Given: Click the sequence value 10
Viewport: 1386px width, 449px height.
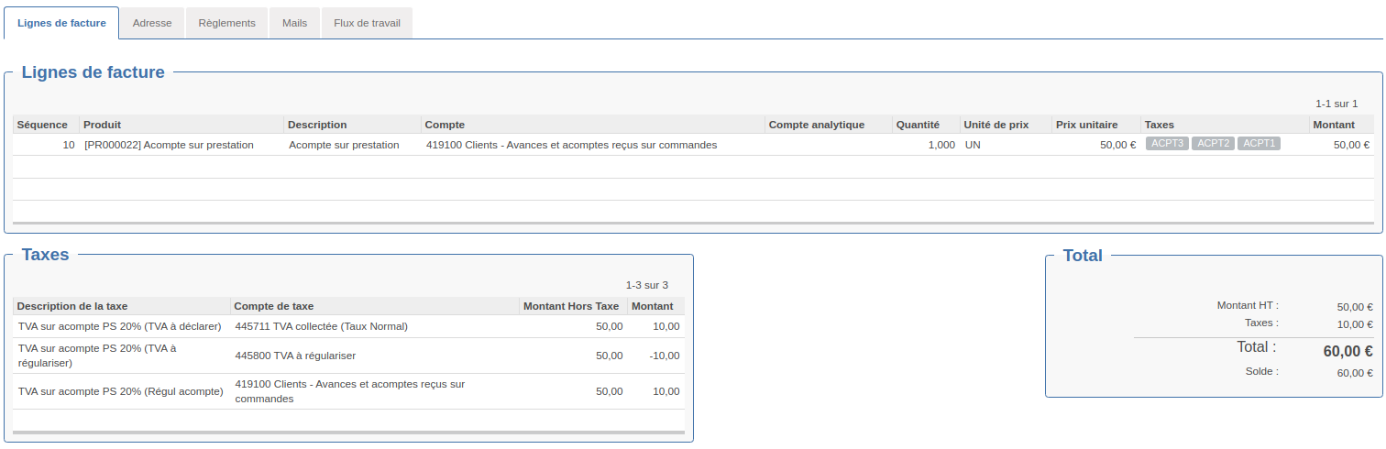Looking at the screenshot, I should click(x=68, y=145).
